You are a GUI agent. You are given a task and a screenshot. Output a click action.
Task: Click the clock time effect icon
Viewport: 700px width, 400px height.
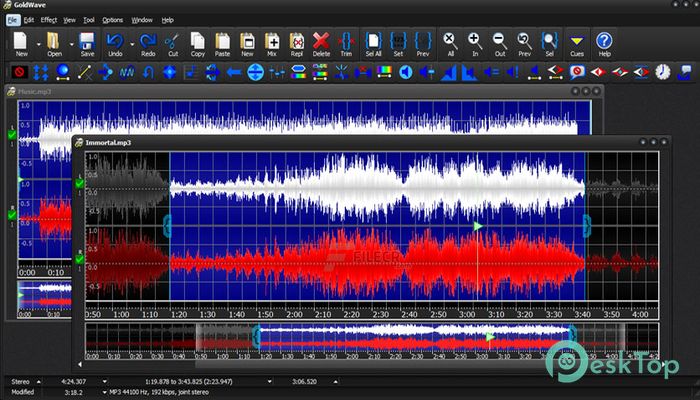(663, 72)
